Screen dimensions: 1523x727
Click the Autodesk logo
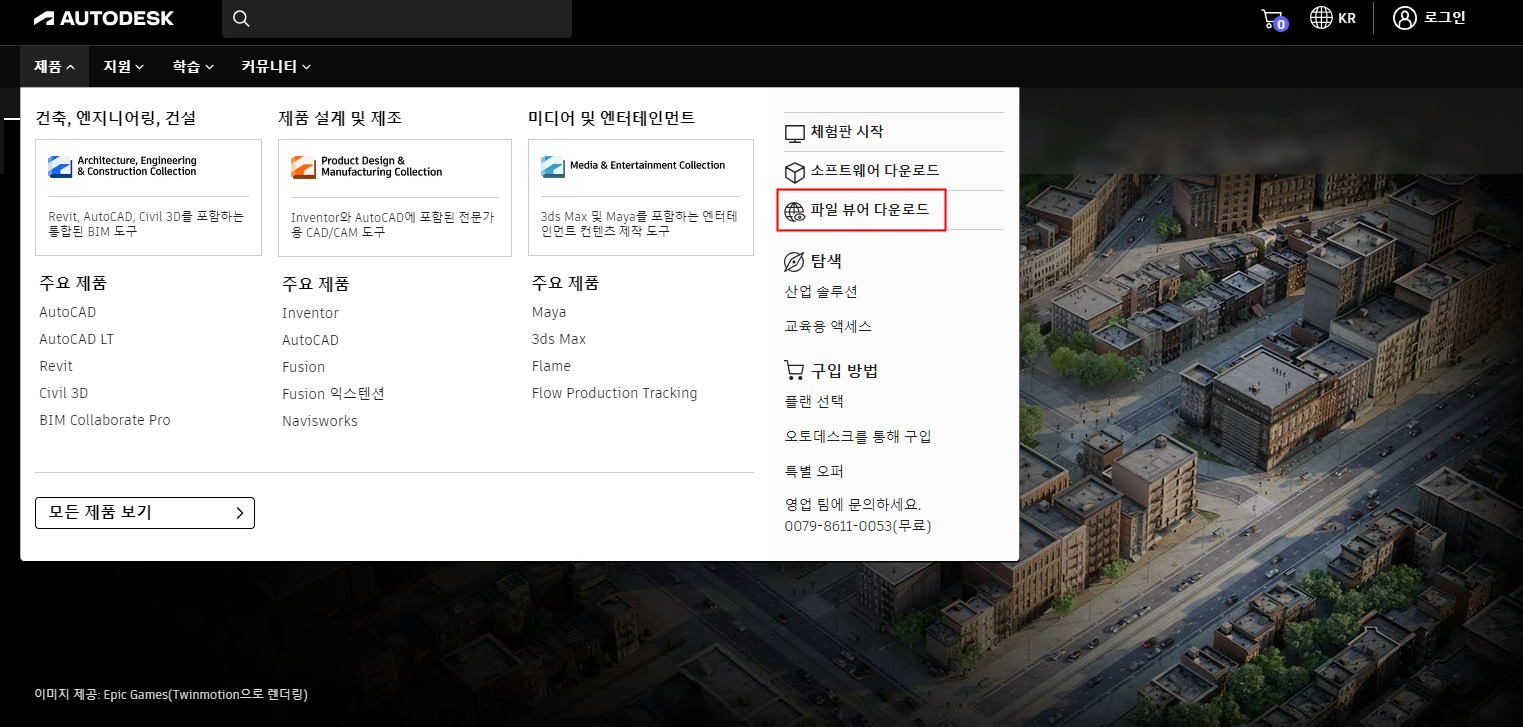tap(103, 18)
